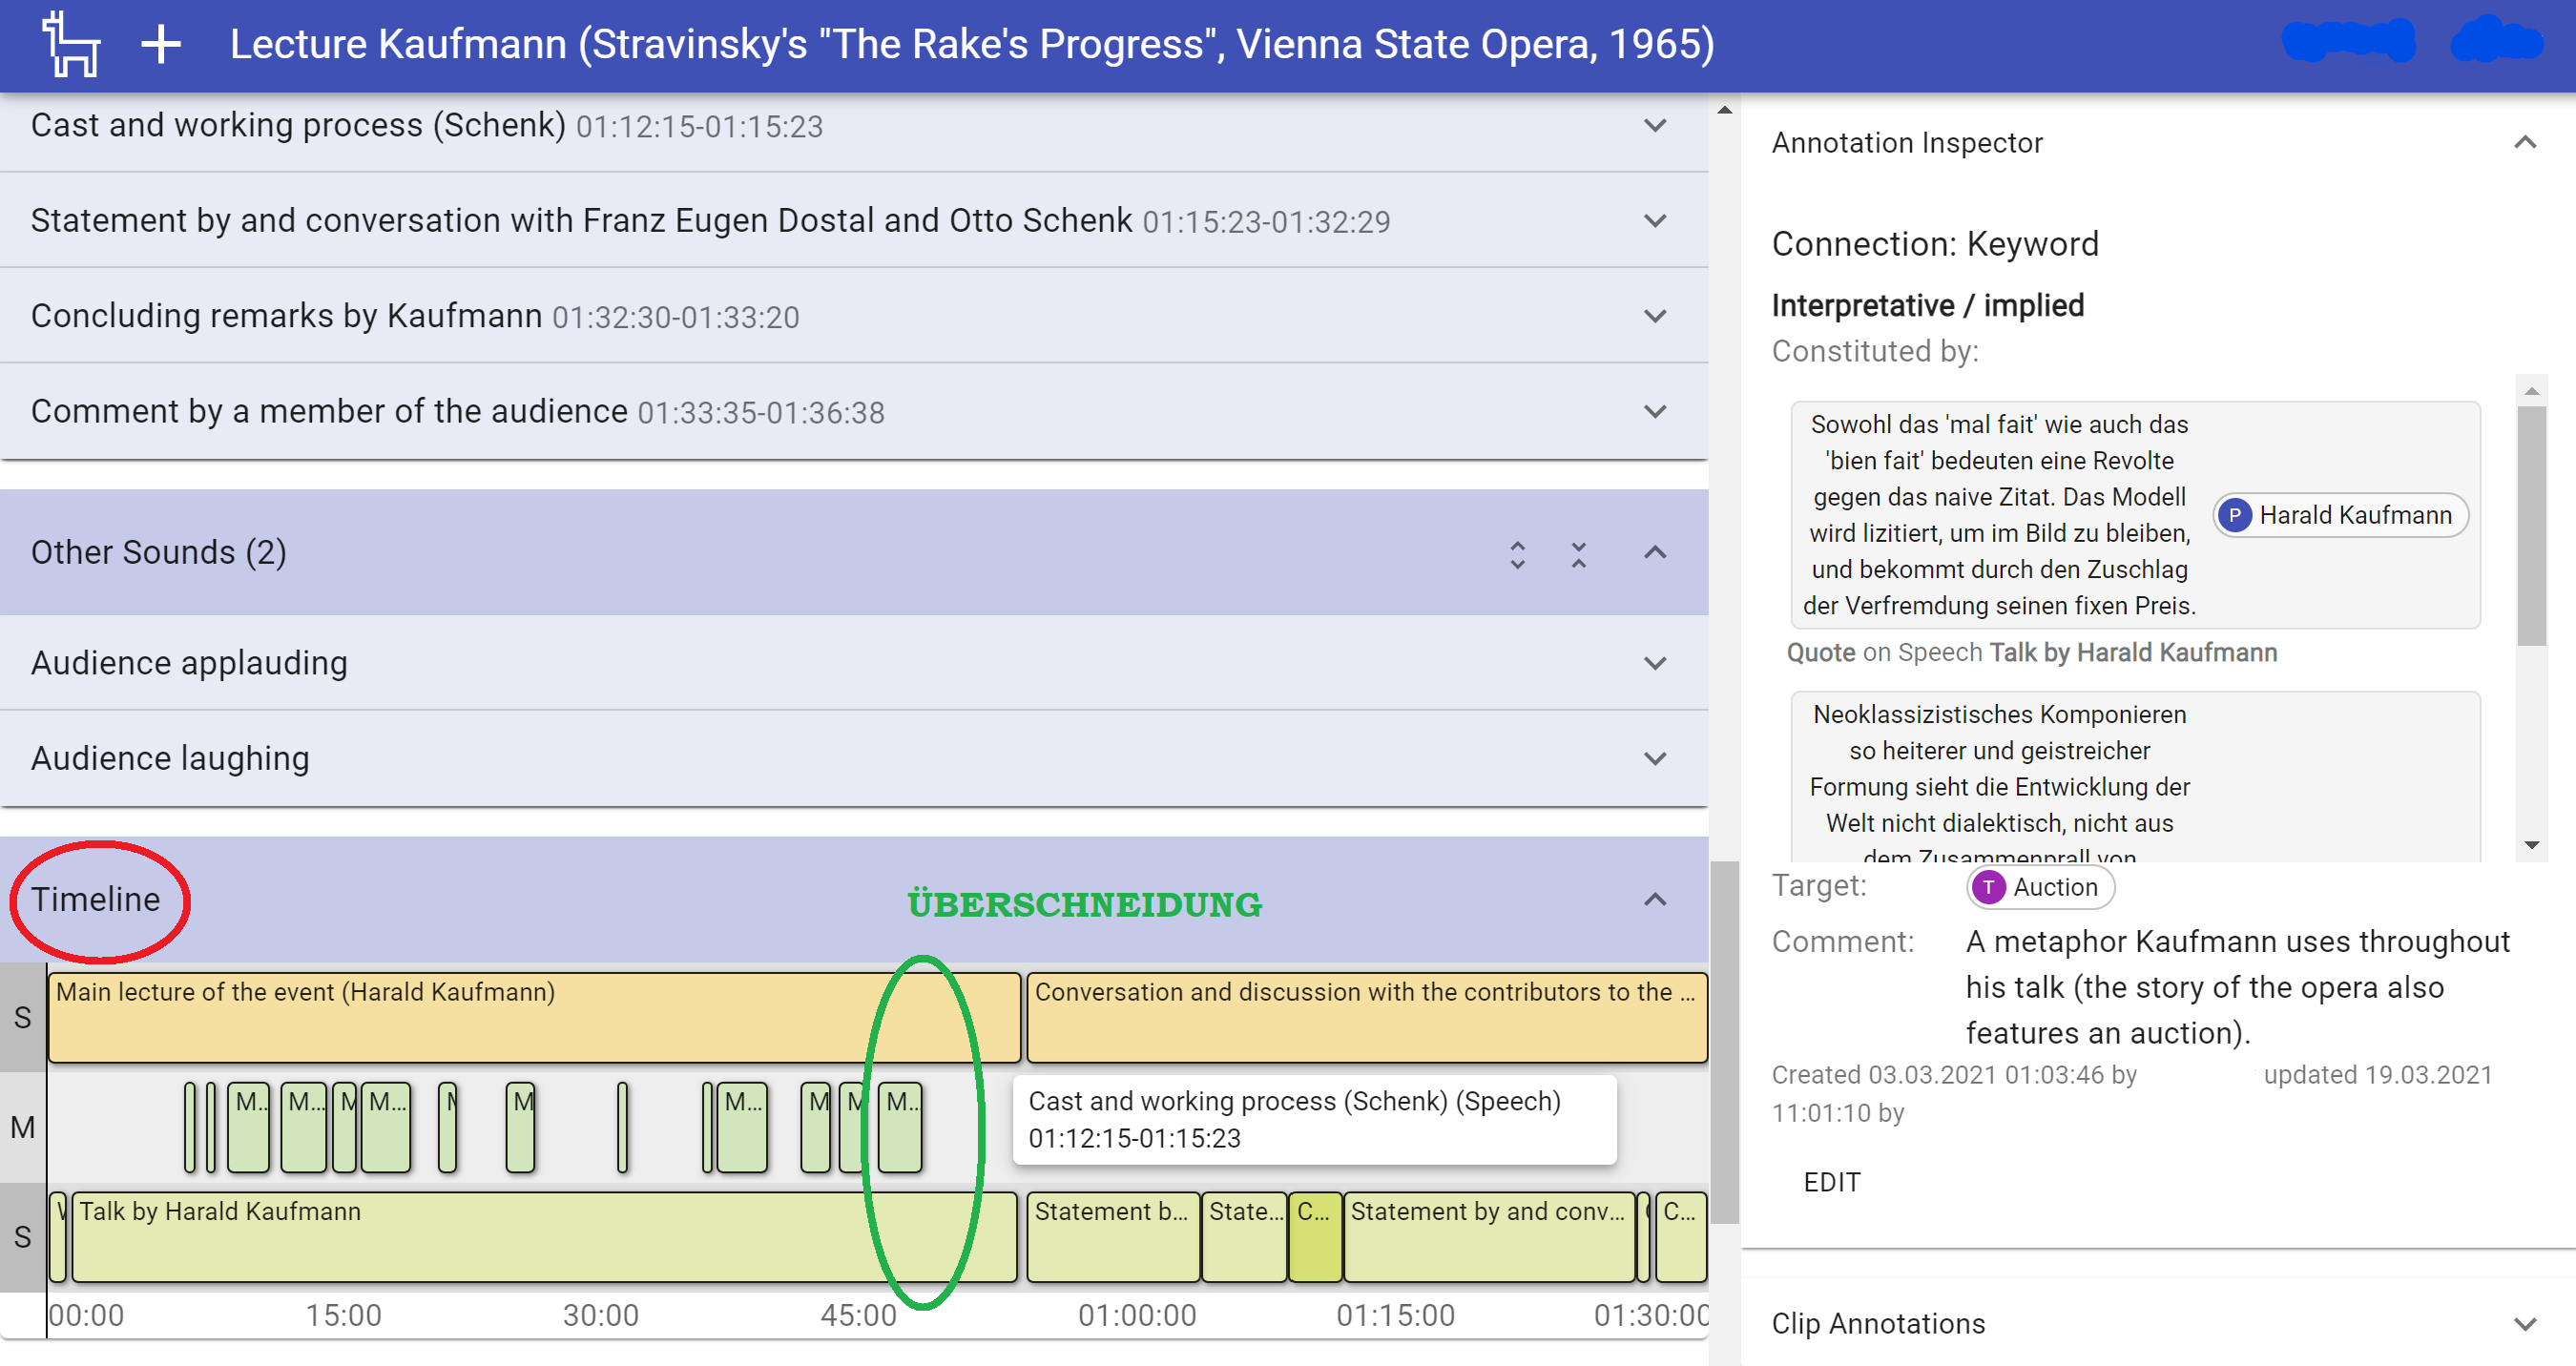Click the Auction target tag chip
The image size is (2576, 1366).
2040,887
